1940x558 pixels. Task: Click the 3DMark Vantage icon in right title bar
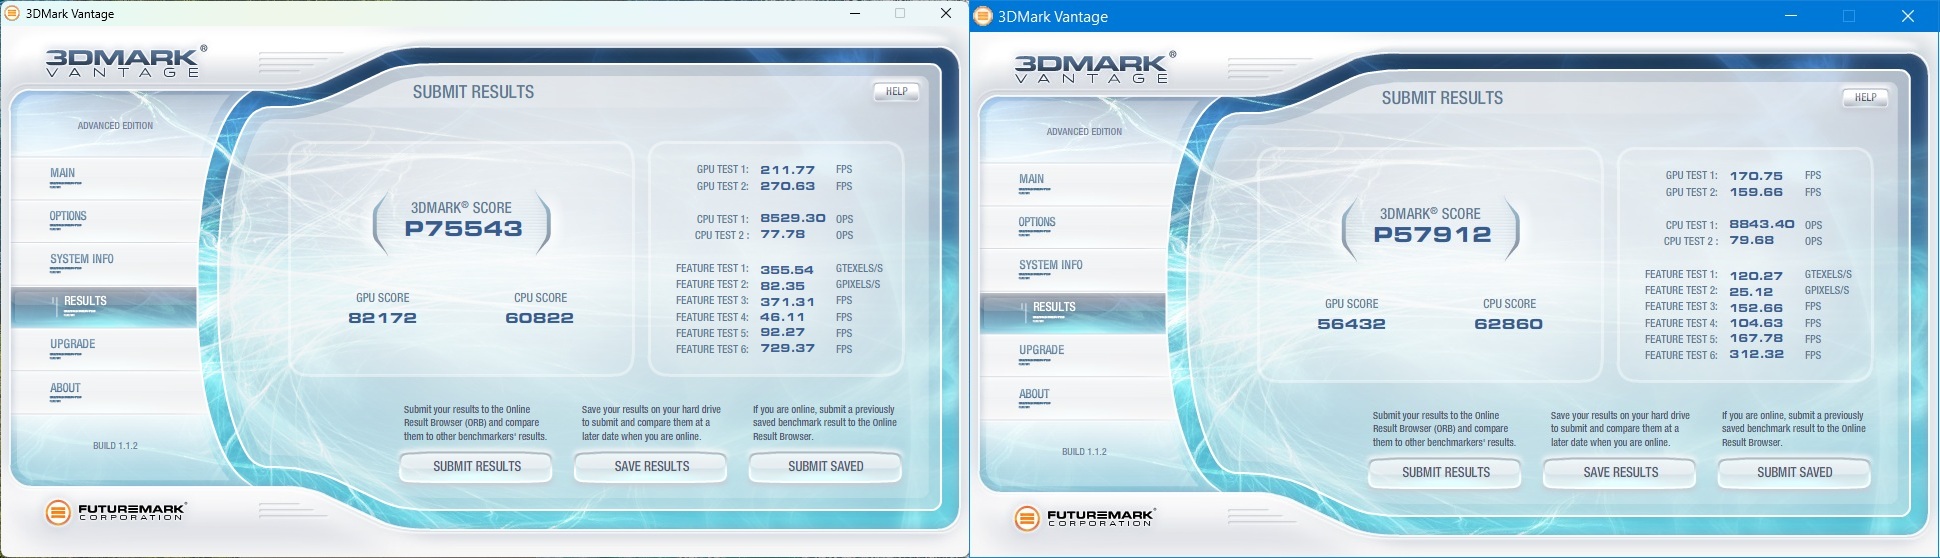click(983, 16)
